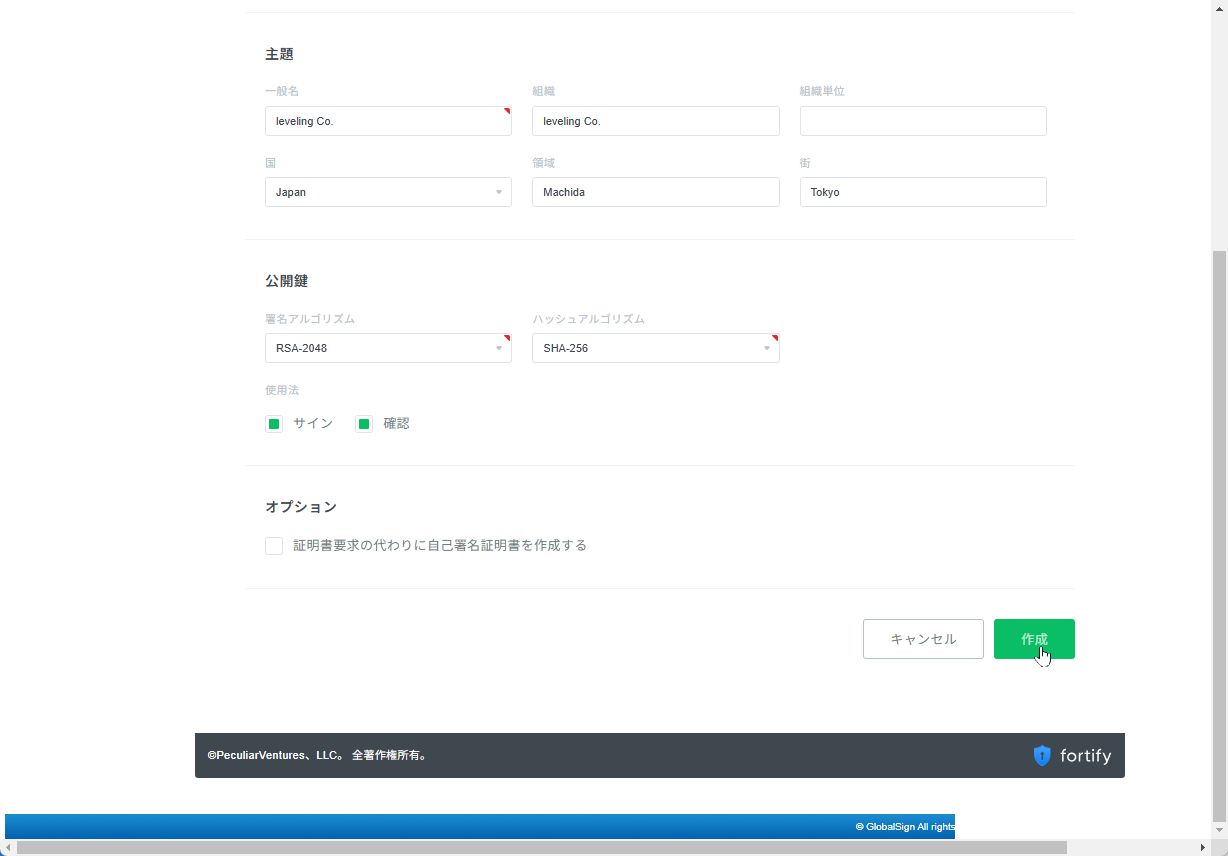Click the 街 field containing Tokyo
This screenshot has height=856, width=1228.
[923, 192]
